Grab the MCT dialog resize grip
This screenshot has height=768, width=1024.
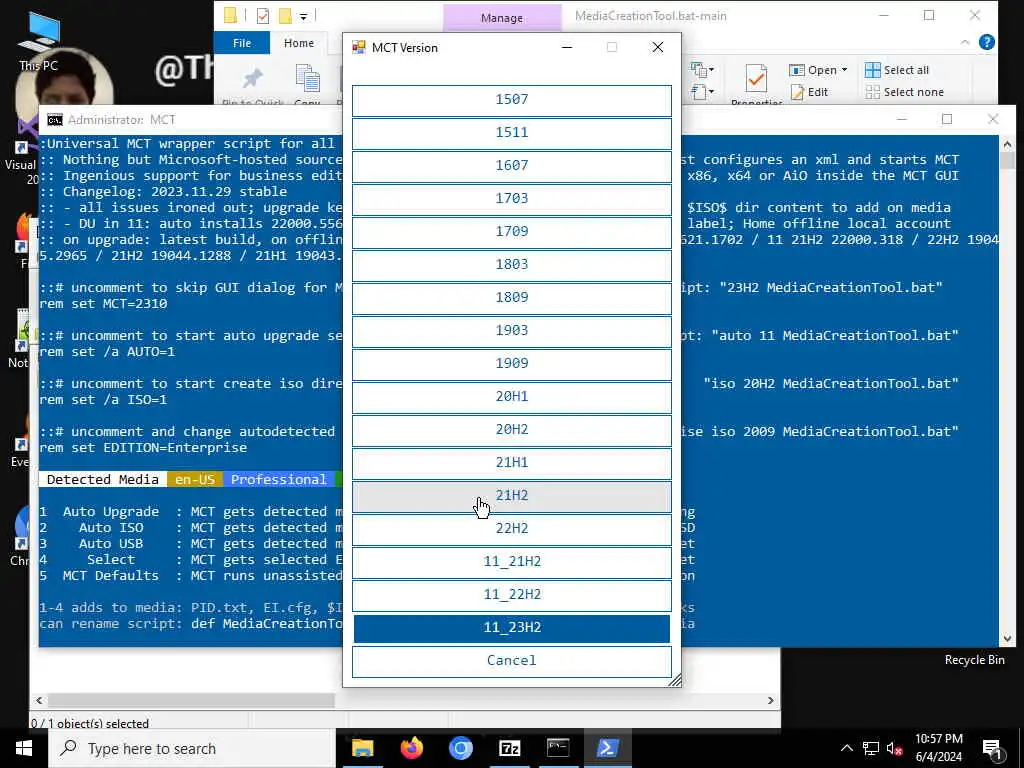(x=675, y=680)
